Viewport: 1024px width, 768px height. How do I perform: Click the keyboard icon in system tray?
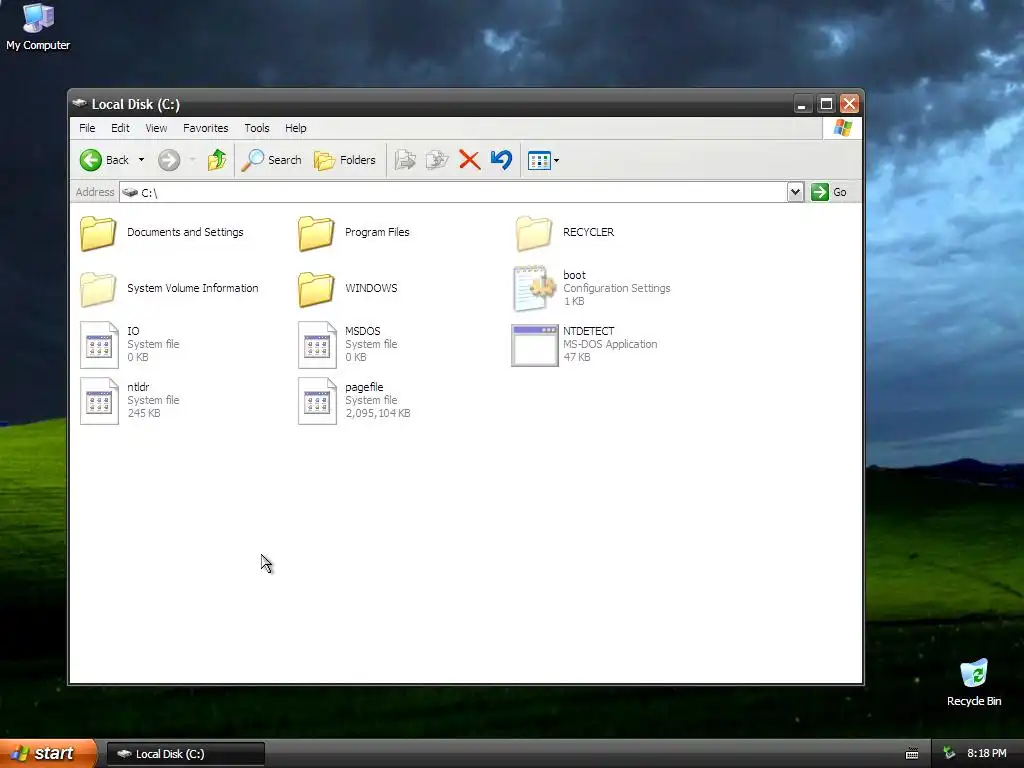point(912,754)
